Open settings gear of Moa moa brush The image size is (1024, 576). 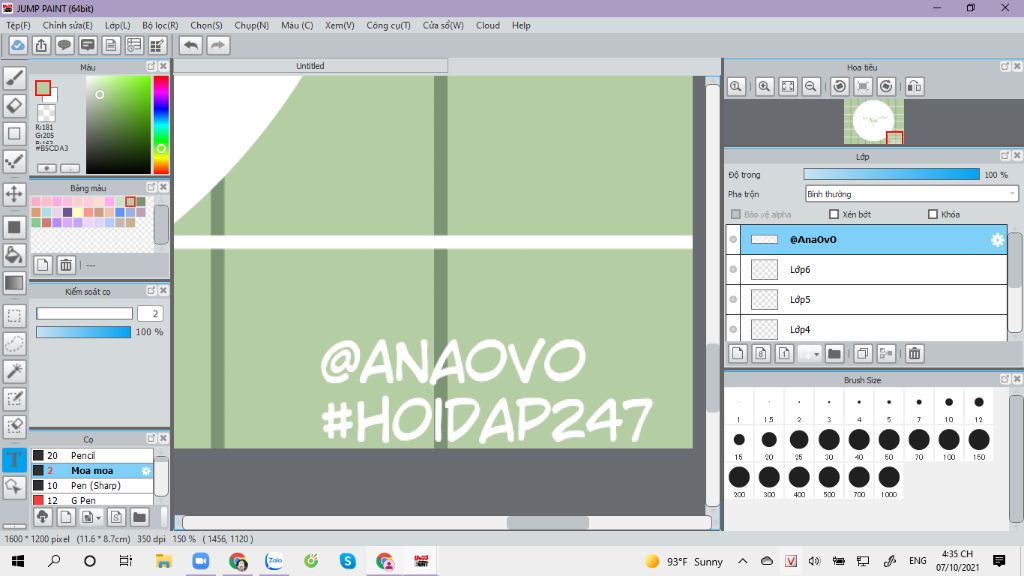[x=146, y=470]
